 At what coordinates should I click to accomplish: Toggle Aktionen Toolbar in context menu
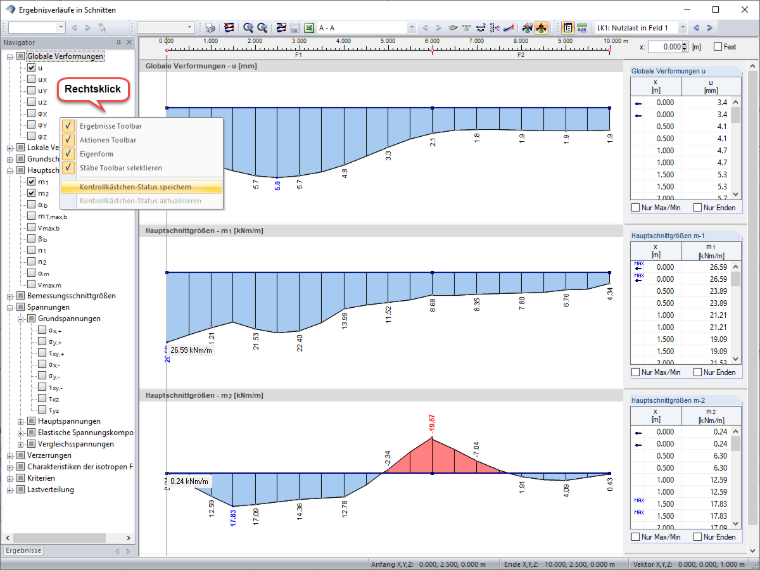(142, 140)
